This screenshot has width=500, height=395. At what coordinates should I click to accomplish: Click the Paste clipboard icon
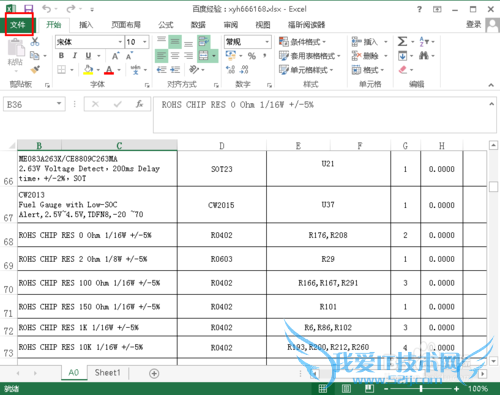16,48
